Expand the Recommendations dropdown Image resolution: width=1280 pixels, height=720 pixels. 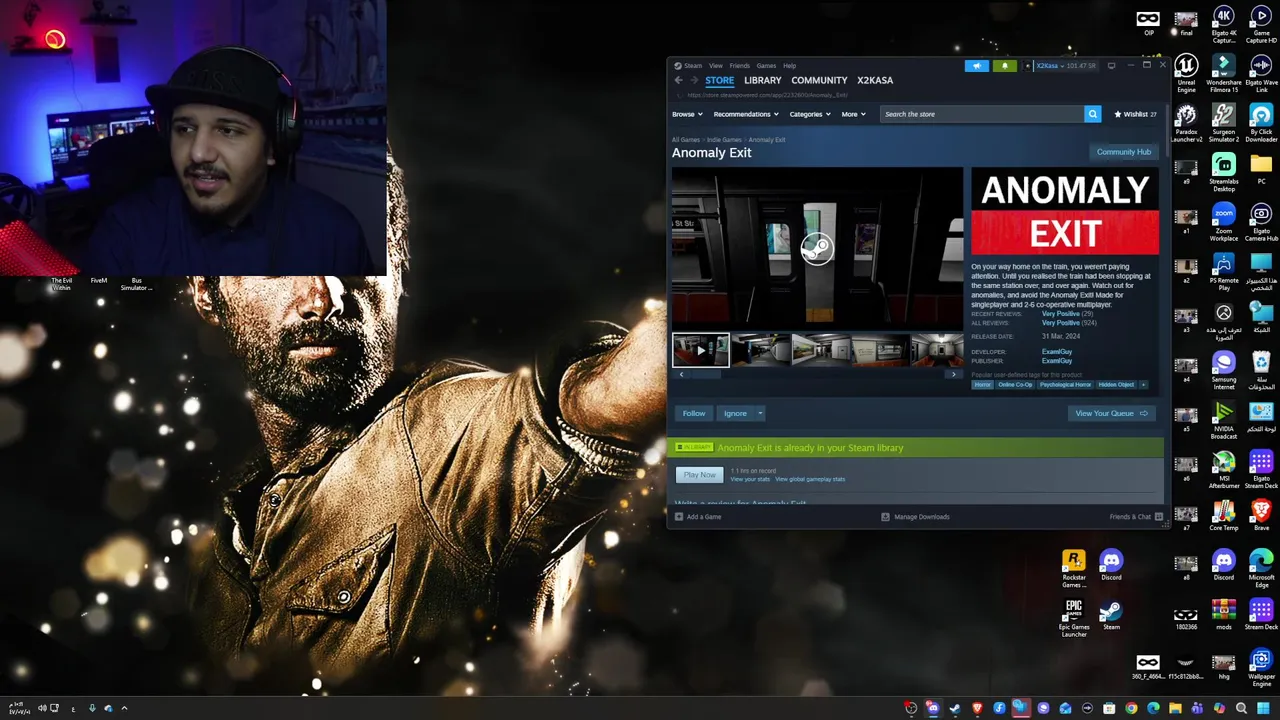coord(745,114)
